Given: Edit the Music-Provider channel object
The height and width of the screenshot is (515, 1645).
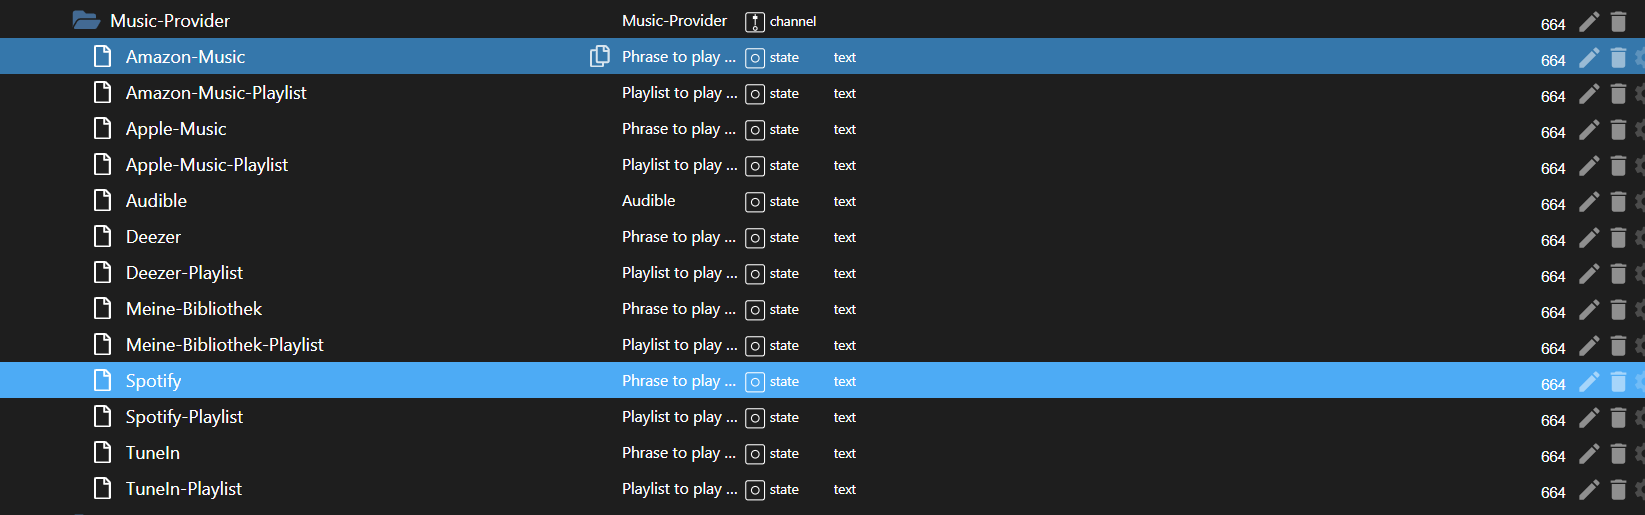Looking at the screenshot, I should click(1589, 22).
